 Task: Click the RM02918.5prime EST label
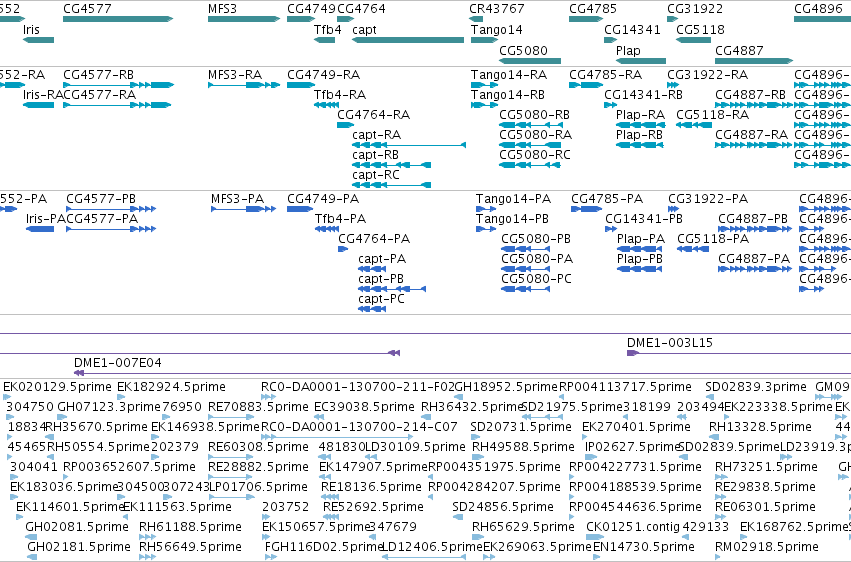point(767,547)
